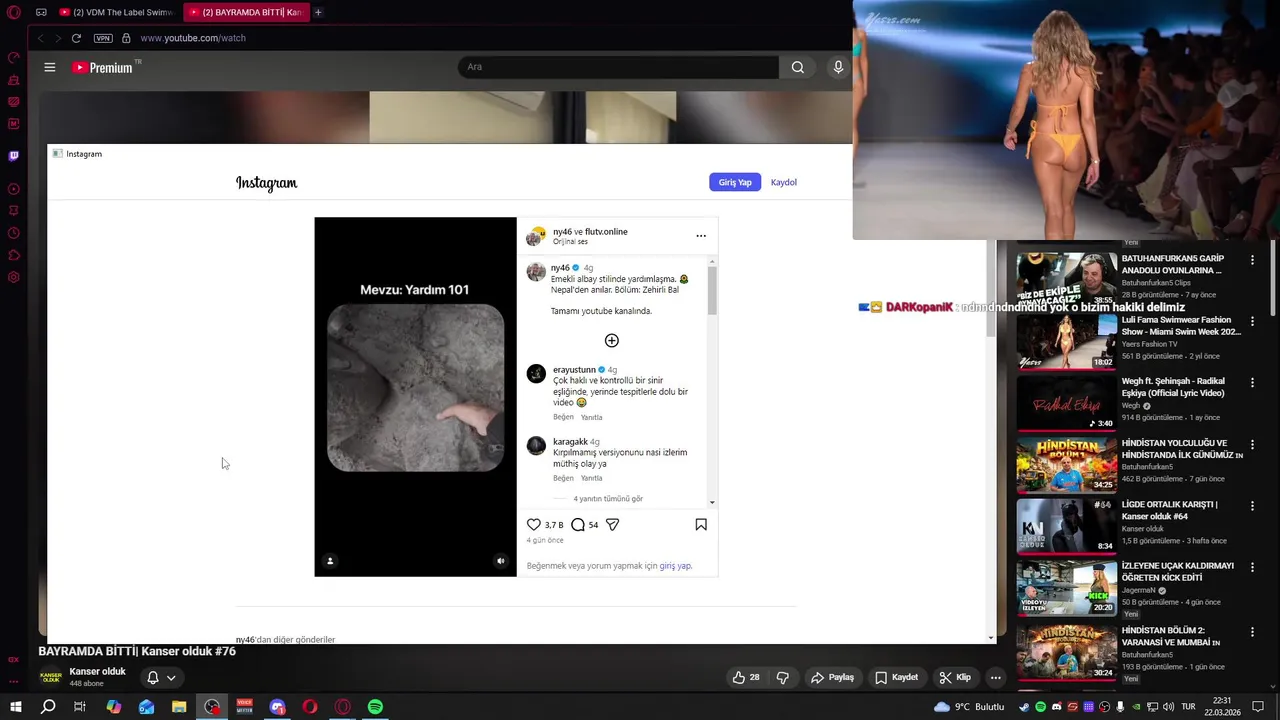Open Windows Start menu
This screenshot has height=720, width=1280.
(x=14, y=707)
